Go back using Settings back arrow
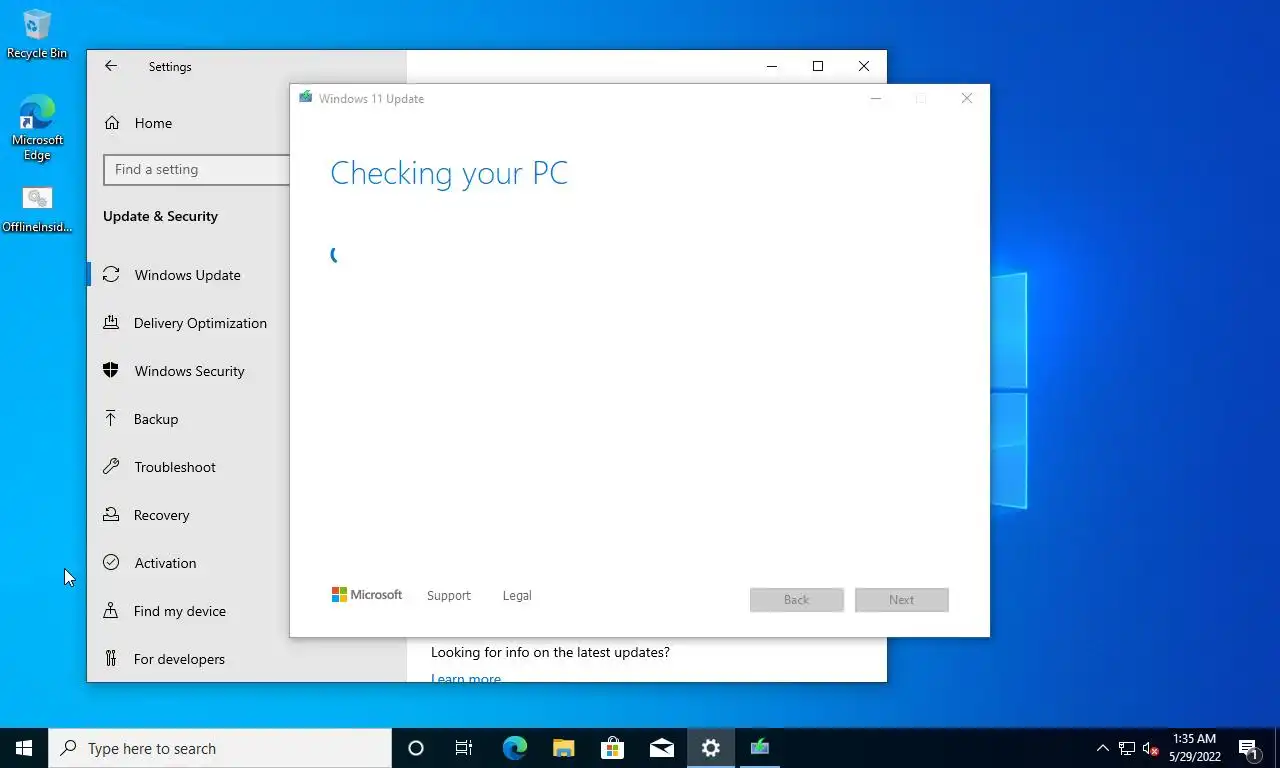This screenshot has width=1280, height=768. pos(111,66)
